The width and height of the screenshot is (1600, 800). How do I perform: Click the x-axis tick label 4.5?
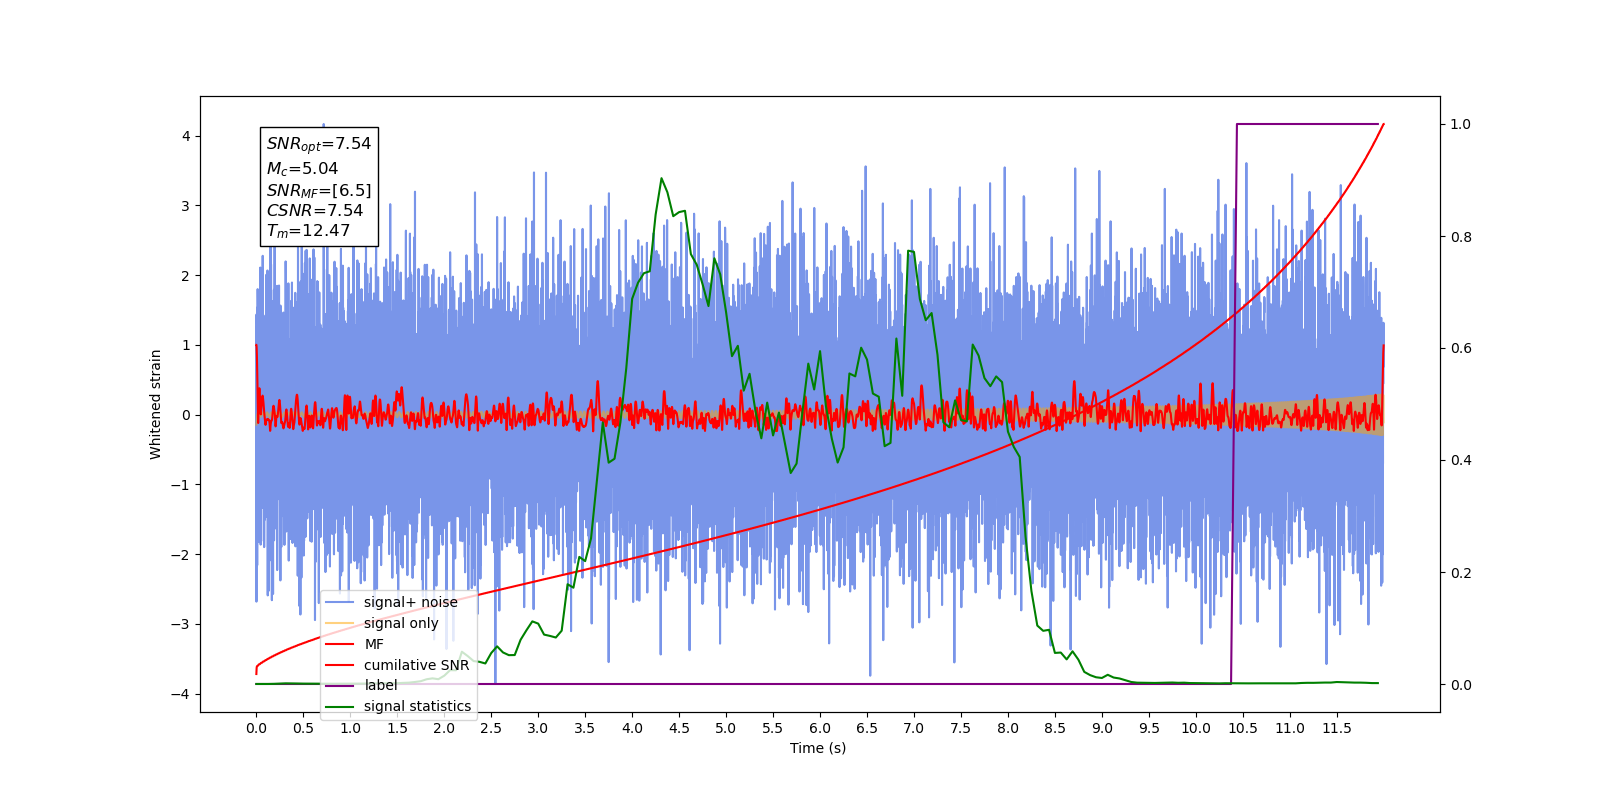coord(679,728)
